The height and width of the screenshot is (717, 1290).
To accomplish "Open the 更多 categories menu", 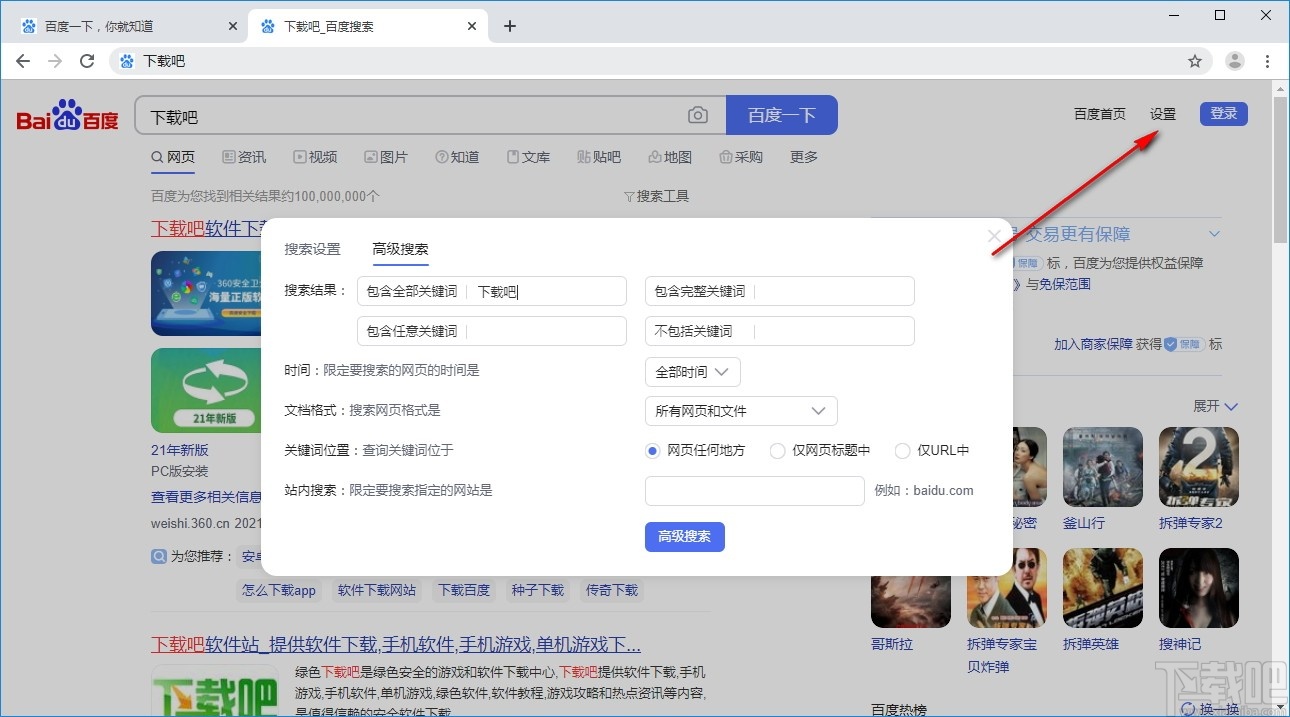I will pyautogui.click(x=804, y=157).
